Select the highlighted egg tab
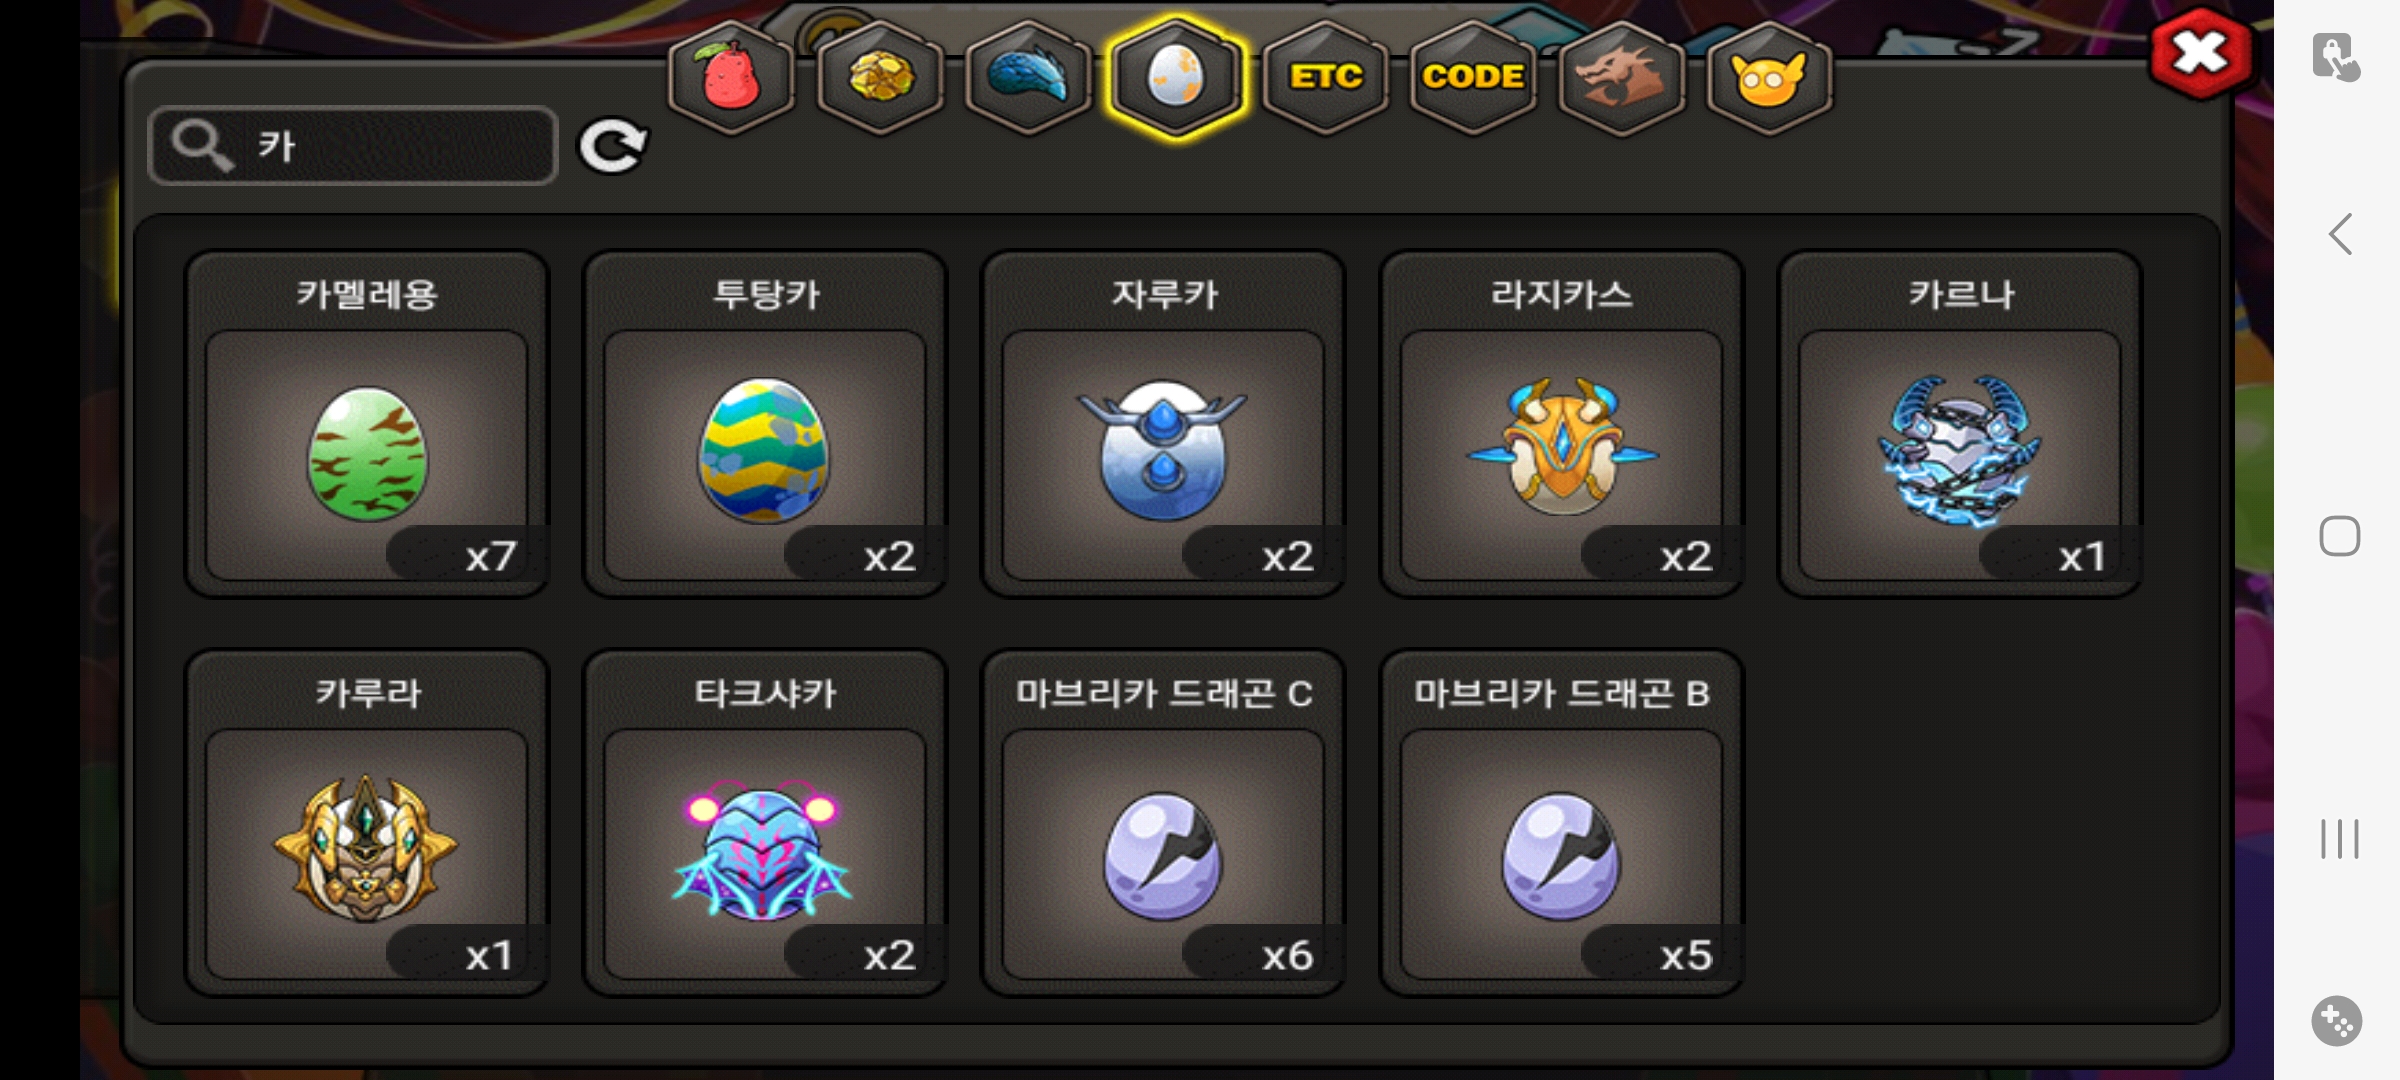Viewport: 2400px width, 1080px height. coord(1176,77)
